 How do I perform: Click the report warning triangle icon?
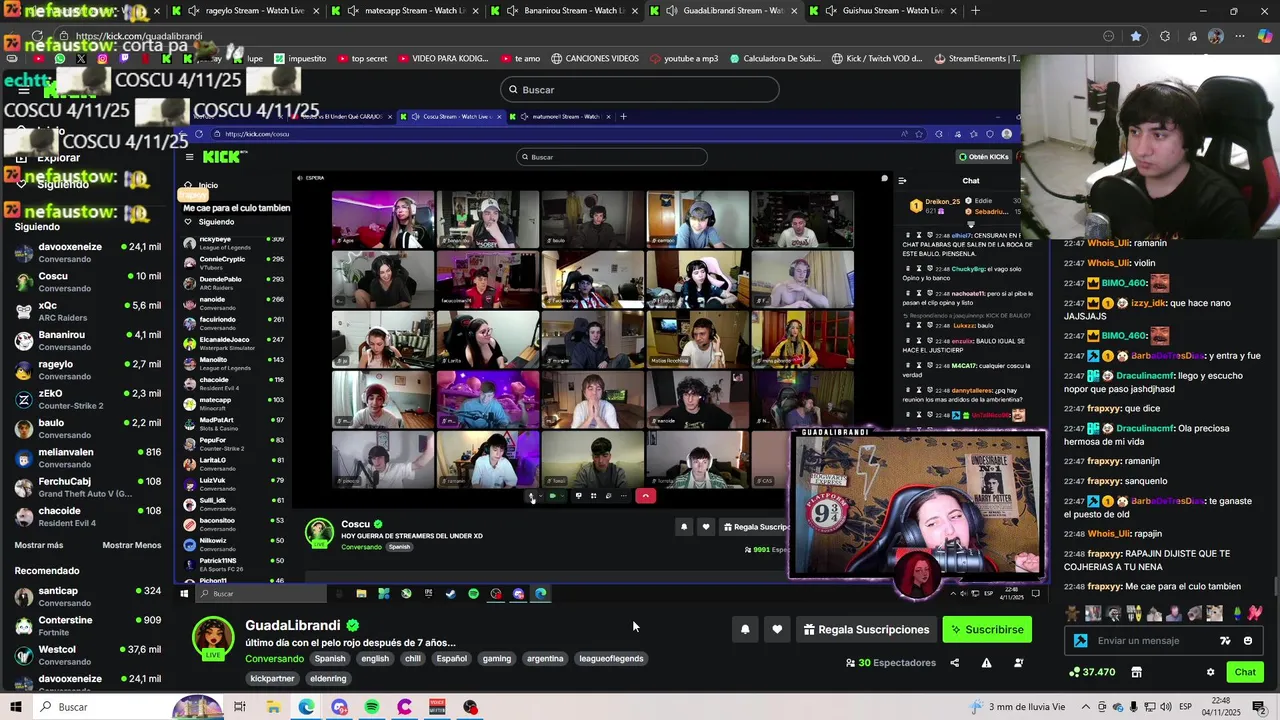click(986, 663)
